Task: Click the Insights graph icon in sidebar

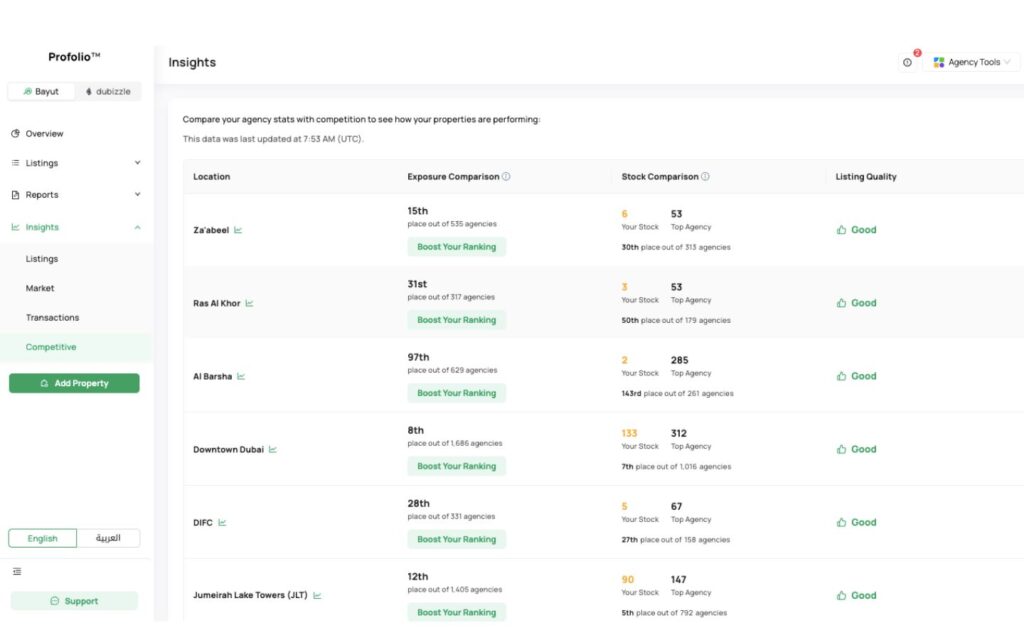Action: coord(15,227)
